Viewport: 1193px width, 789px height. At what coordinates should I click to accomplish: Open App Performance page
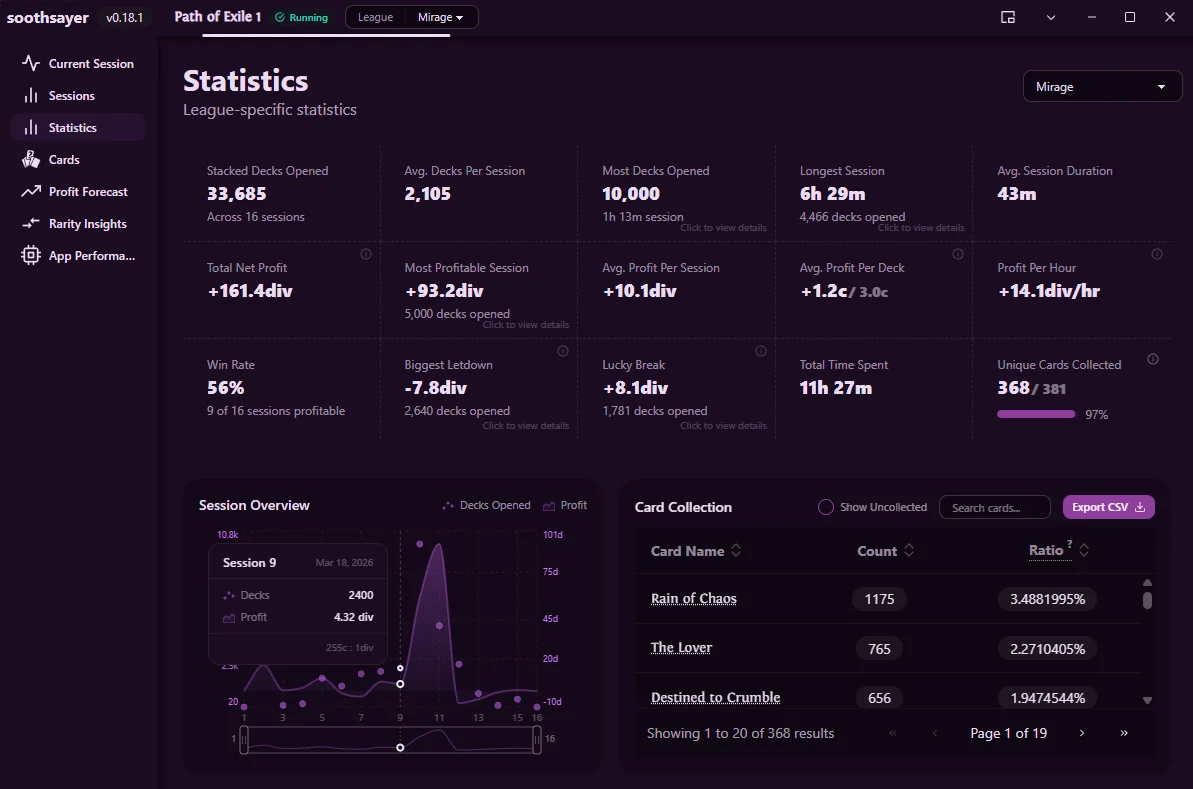(x=78, y=256)
